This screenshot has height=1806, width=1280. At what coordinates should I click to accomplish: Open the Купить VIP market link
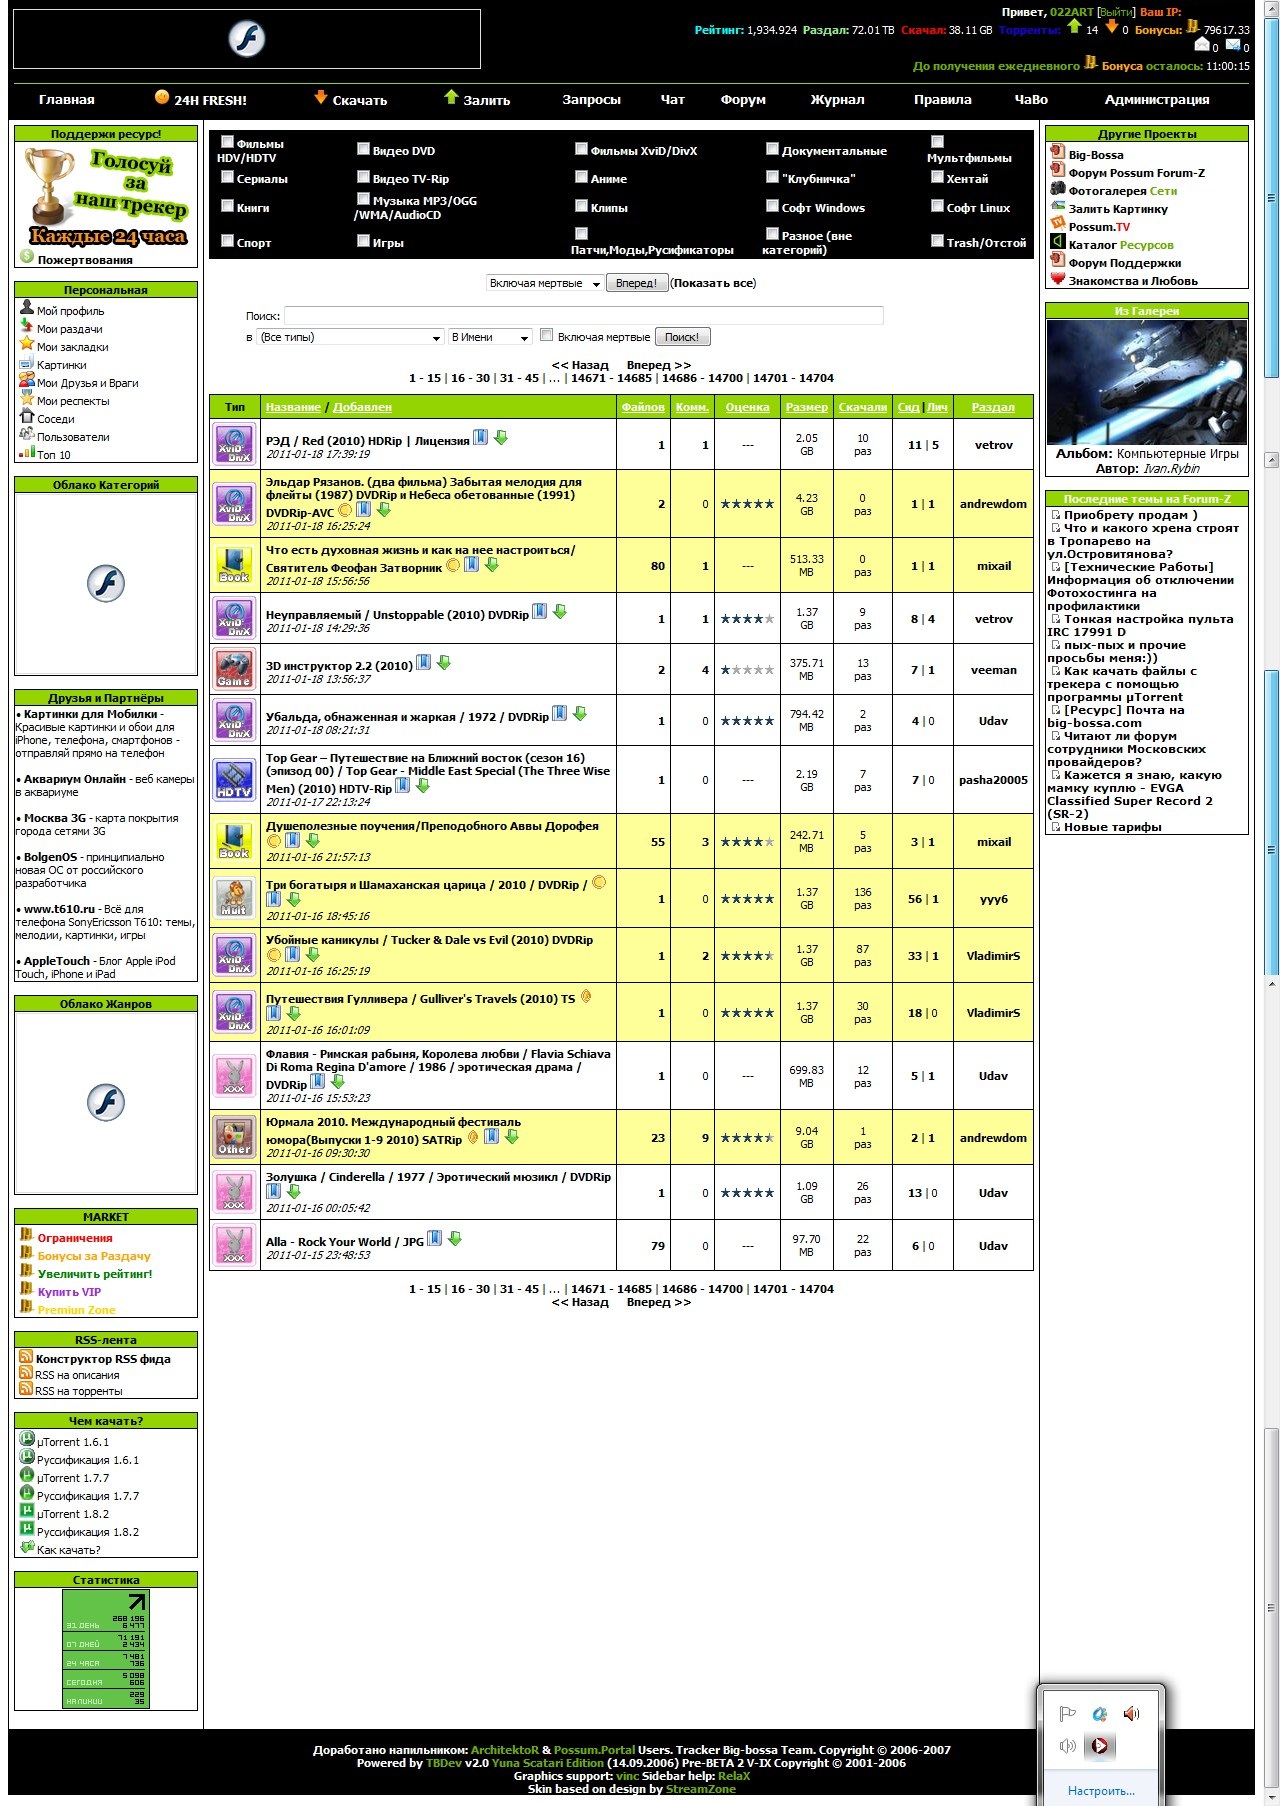pos(69,1292)
